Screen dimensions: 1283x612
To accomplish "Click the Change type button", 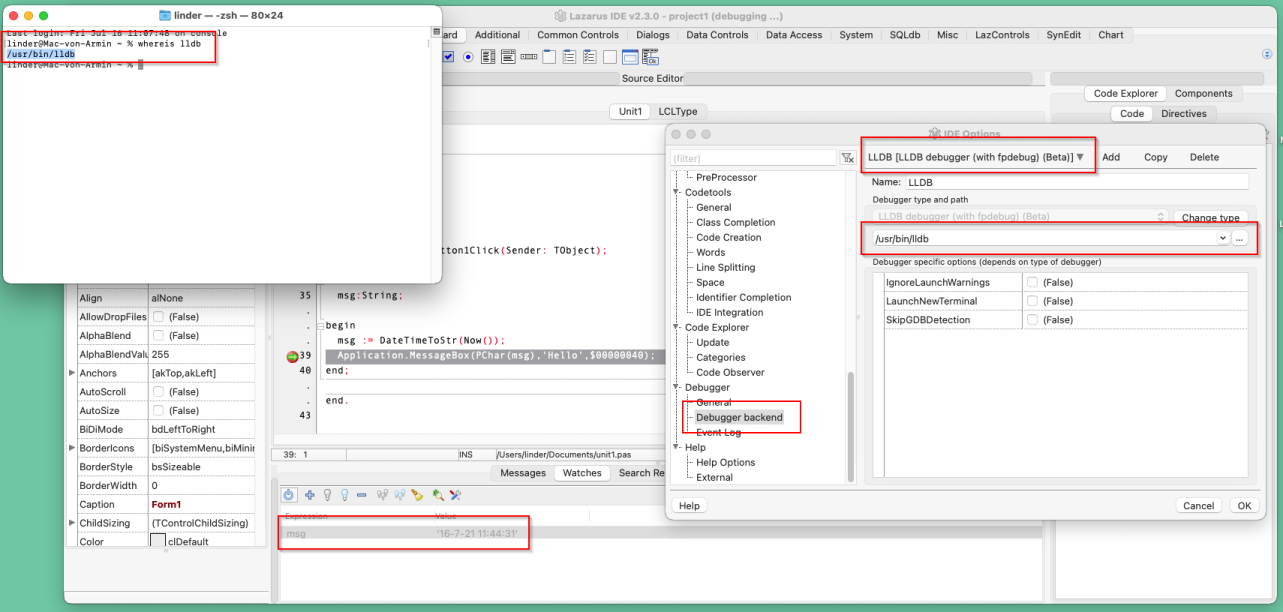I will [x=1211, y=217].
